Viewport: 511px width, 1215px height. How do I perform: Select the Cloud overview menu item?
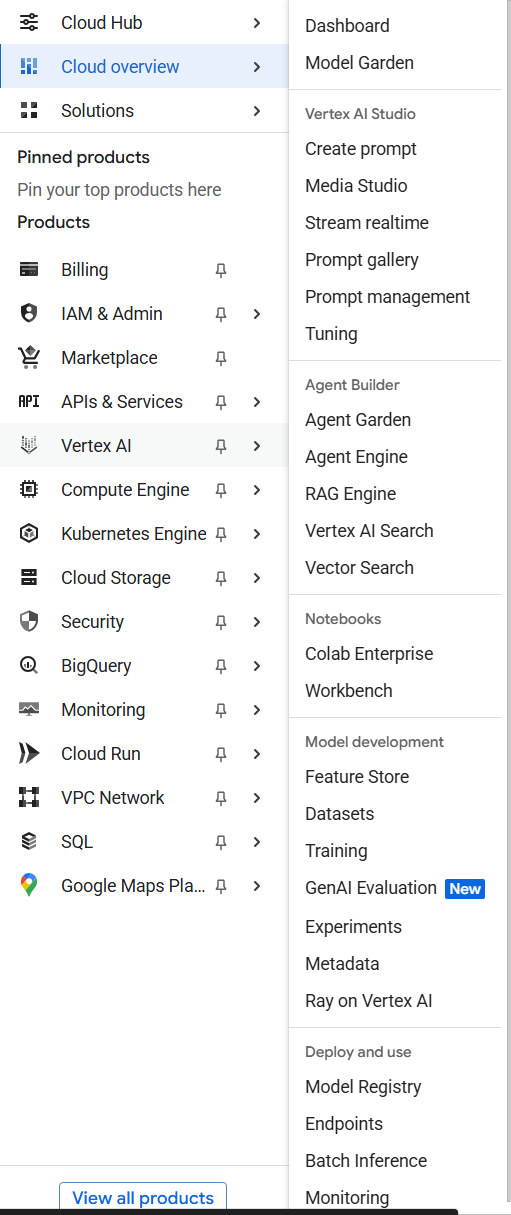click(144, 67)
